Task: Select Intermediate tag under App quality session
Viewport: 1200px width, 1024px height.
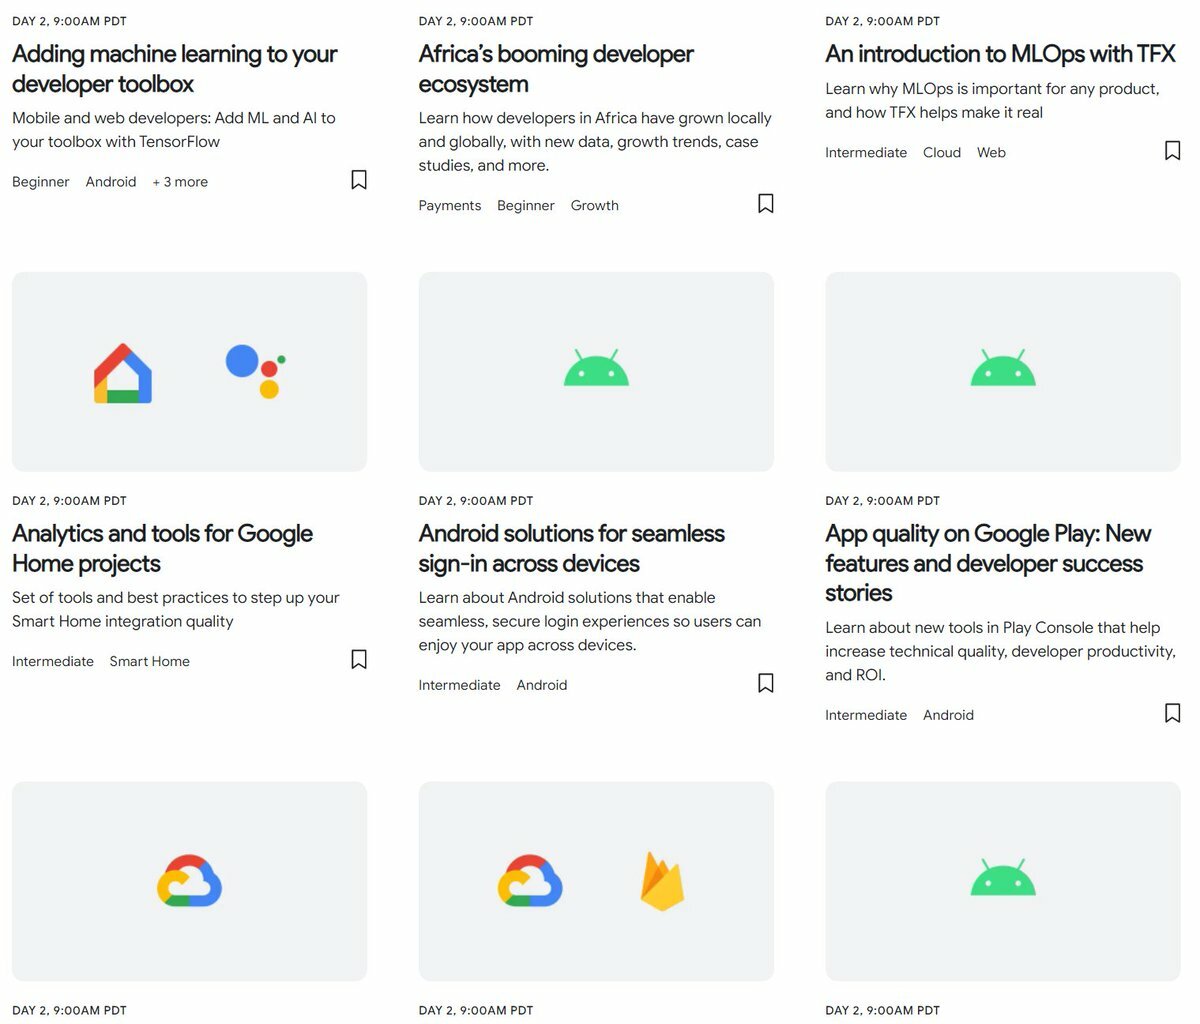Action: (x=866, y=716)
